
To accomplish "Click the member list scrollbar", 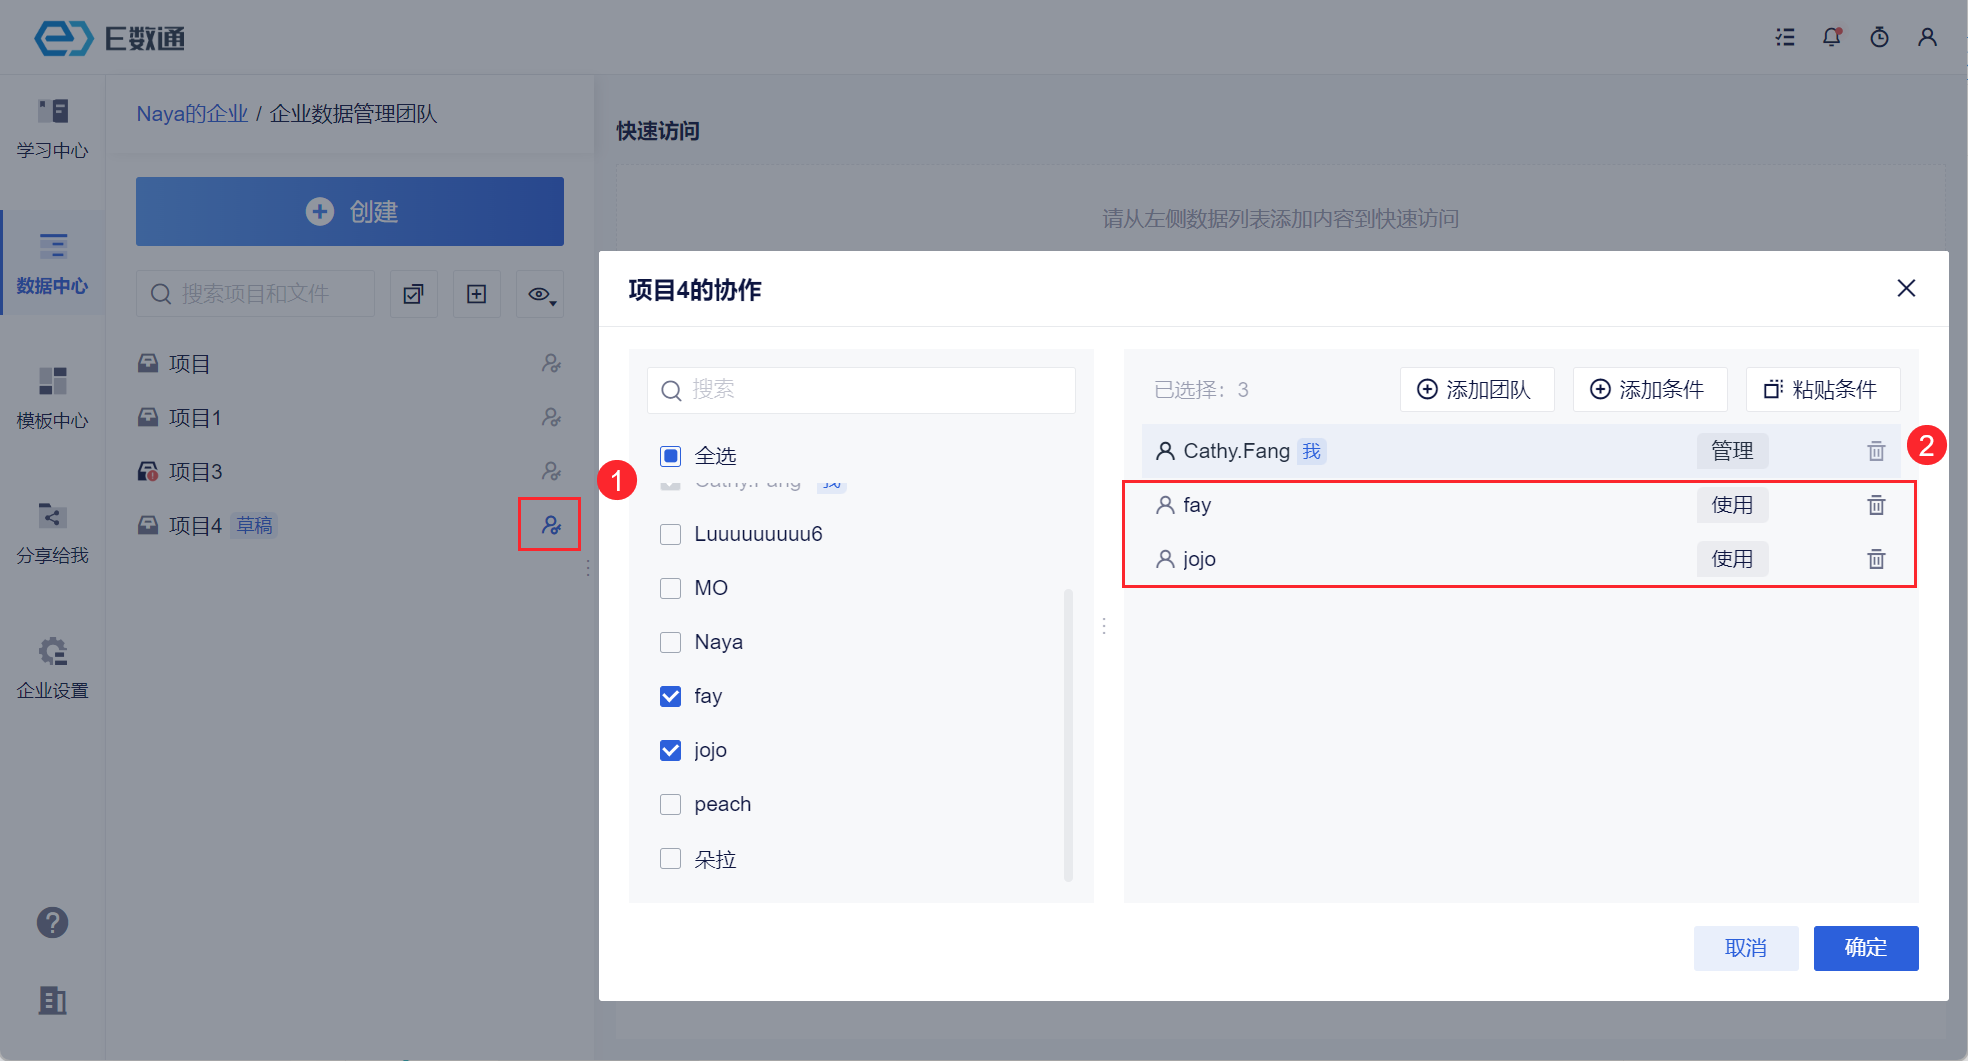I will [x=1068, y=735].
